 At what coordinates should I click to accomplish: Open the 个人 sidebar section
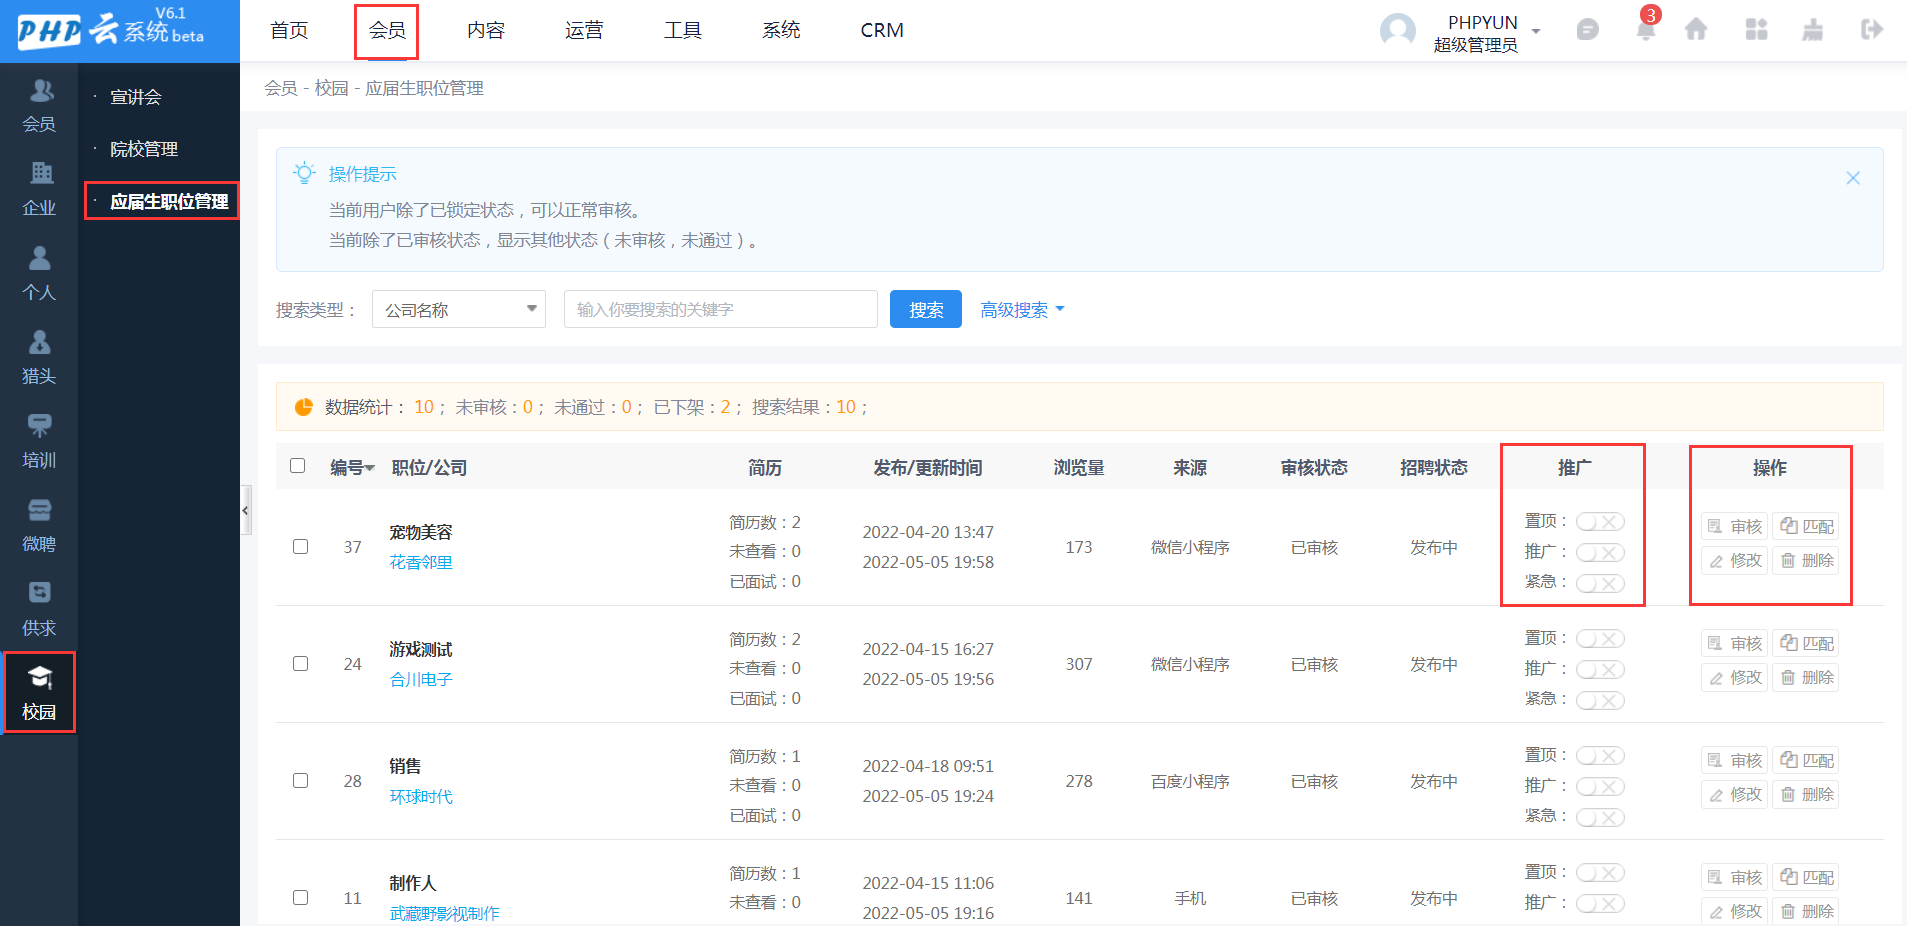(x=39, y=273)
